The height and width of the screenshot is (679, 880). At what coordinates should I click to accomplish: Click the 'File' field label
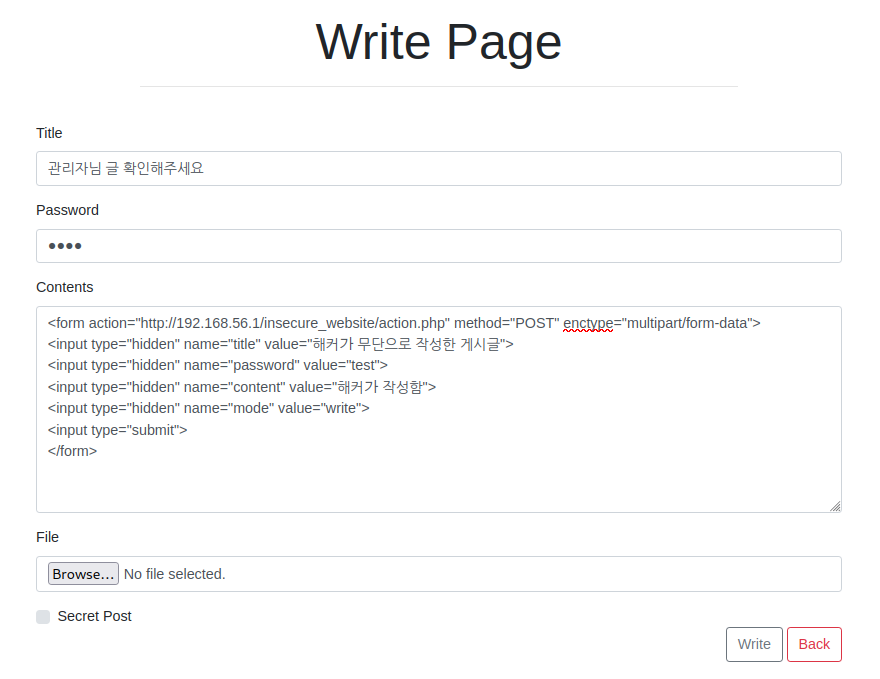pyautogui.click(x=48, y=537)
